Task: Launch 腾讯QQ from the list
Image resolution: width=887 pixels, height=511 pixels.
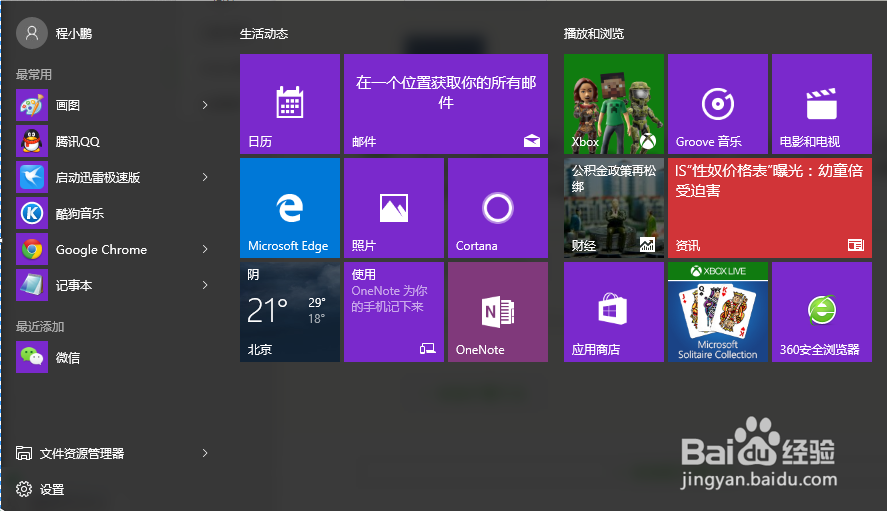Action: coord(113,141)
